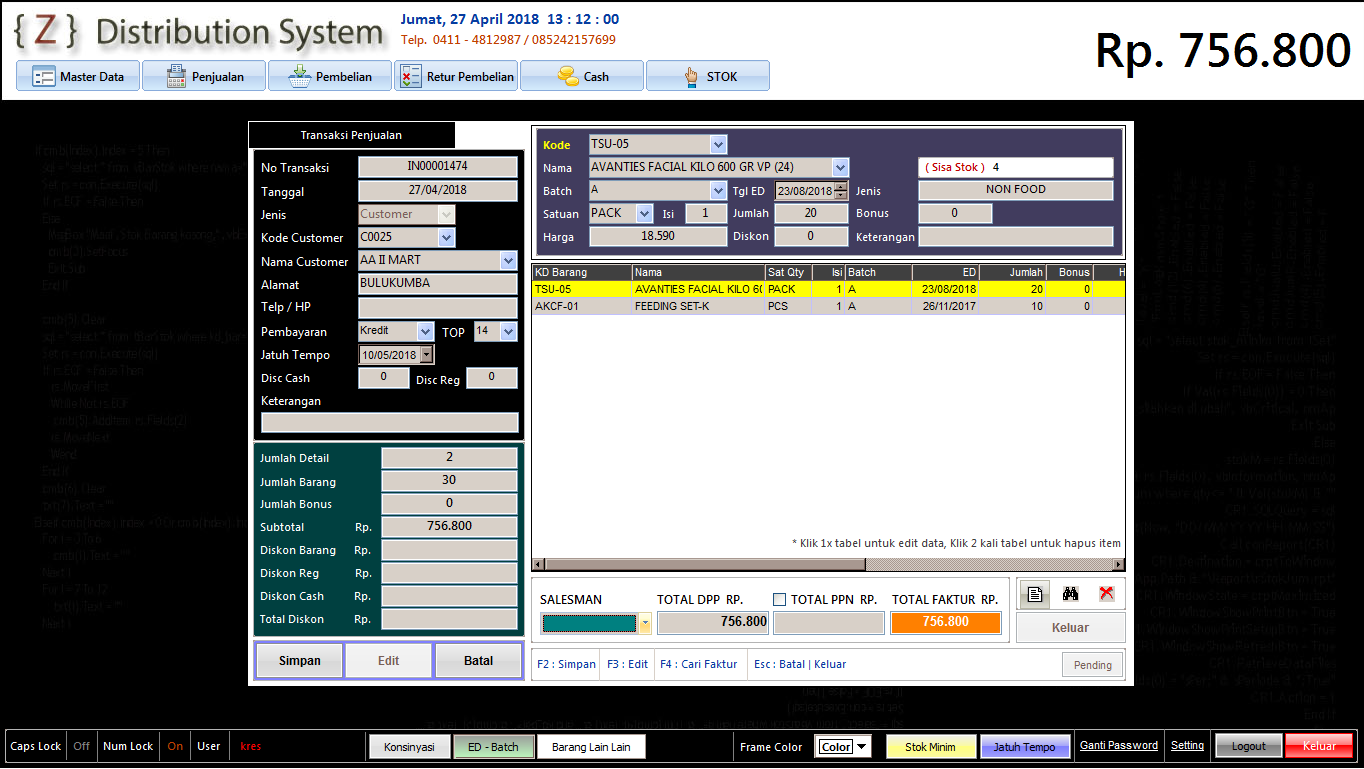Switch to the ED - Batch view
The height and width of the screenshot is (769, 1364).
click(493, 747)
